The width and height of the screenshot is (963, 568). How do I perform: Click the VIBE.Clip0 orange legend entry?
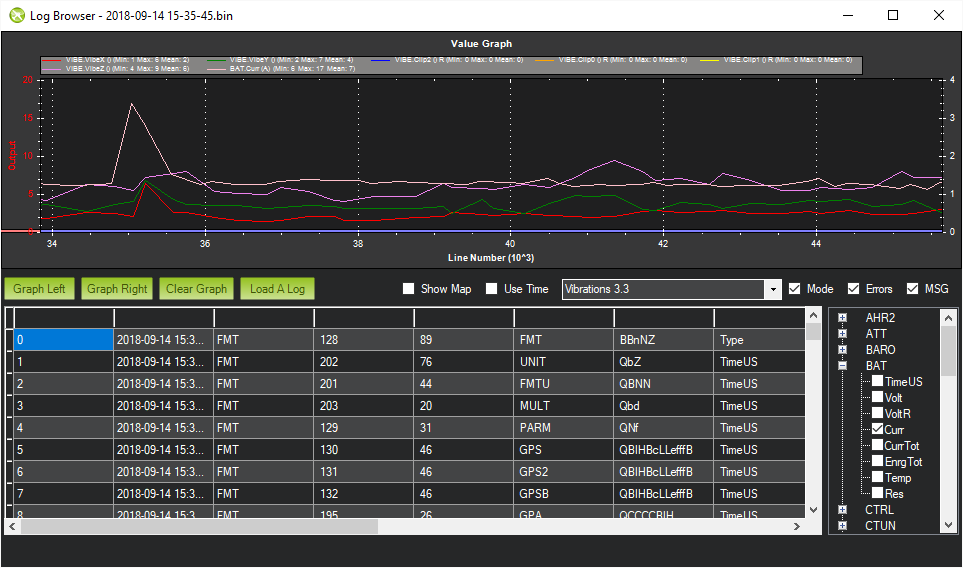pyautogui.click(x=612, y=60)
